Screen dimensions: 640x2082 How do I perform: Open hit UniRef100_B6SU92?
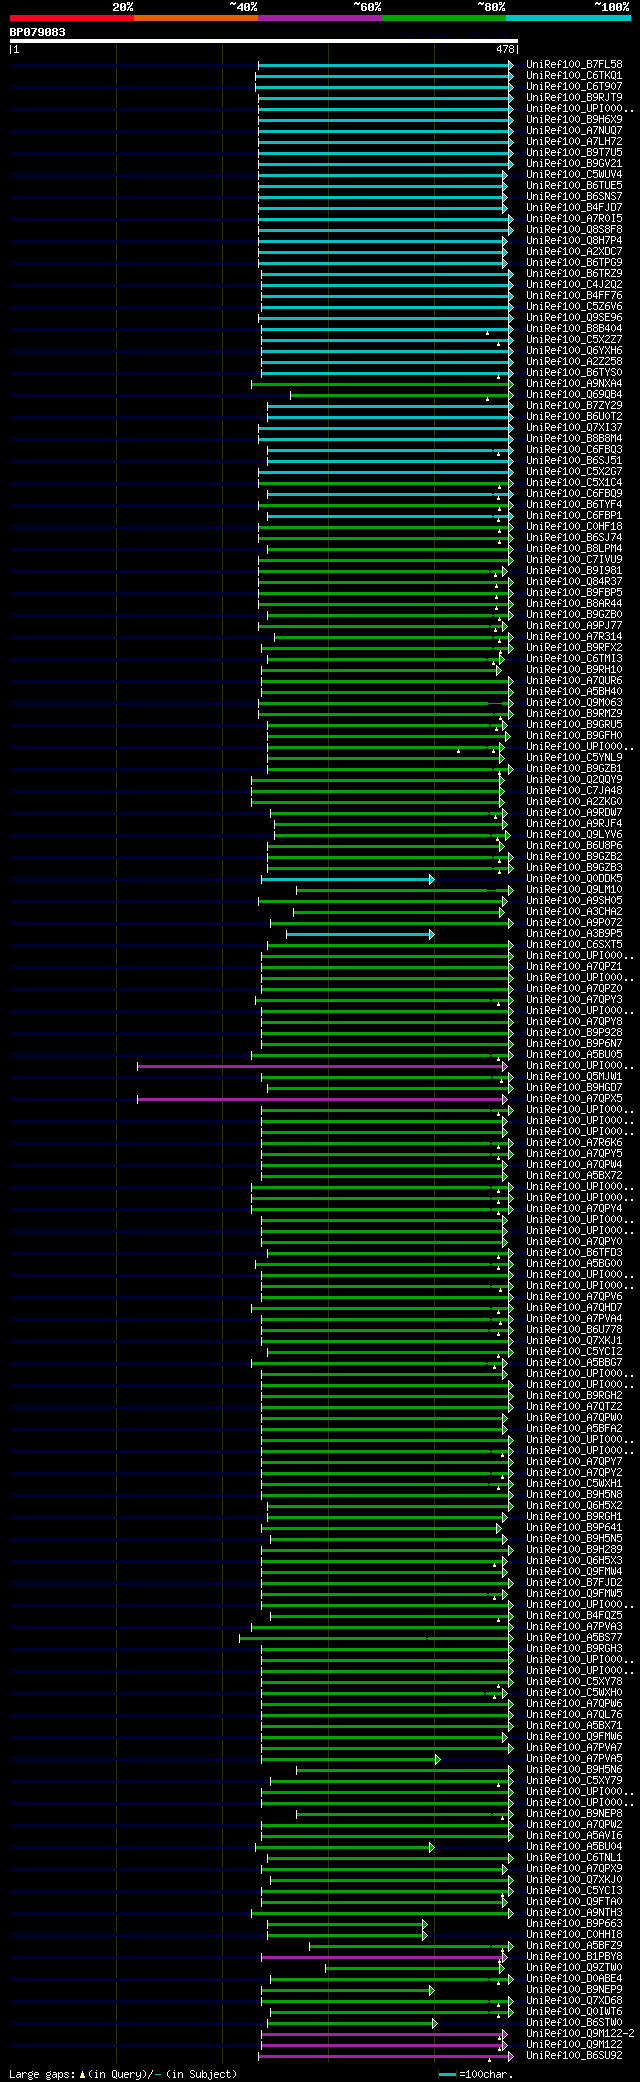pyautogui.click(x=574, y=2055)
